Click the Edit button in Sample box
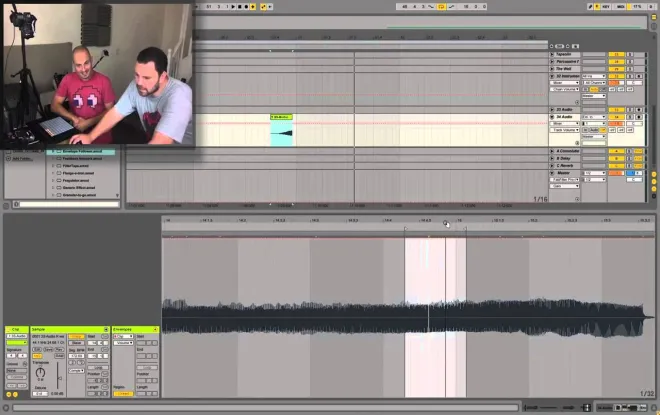The height and width of the screenshot is (415, 660). [37, 349]
